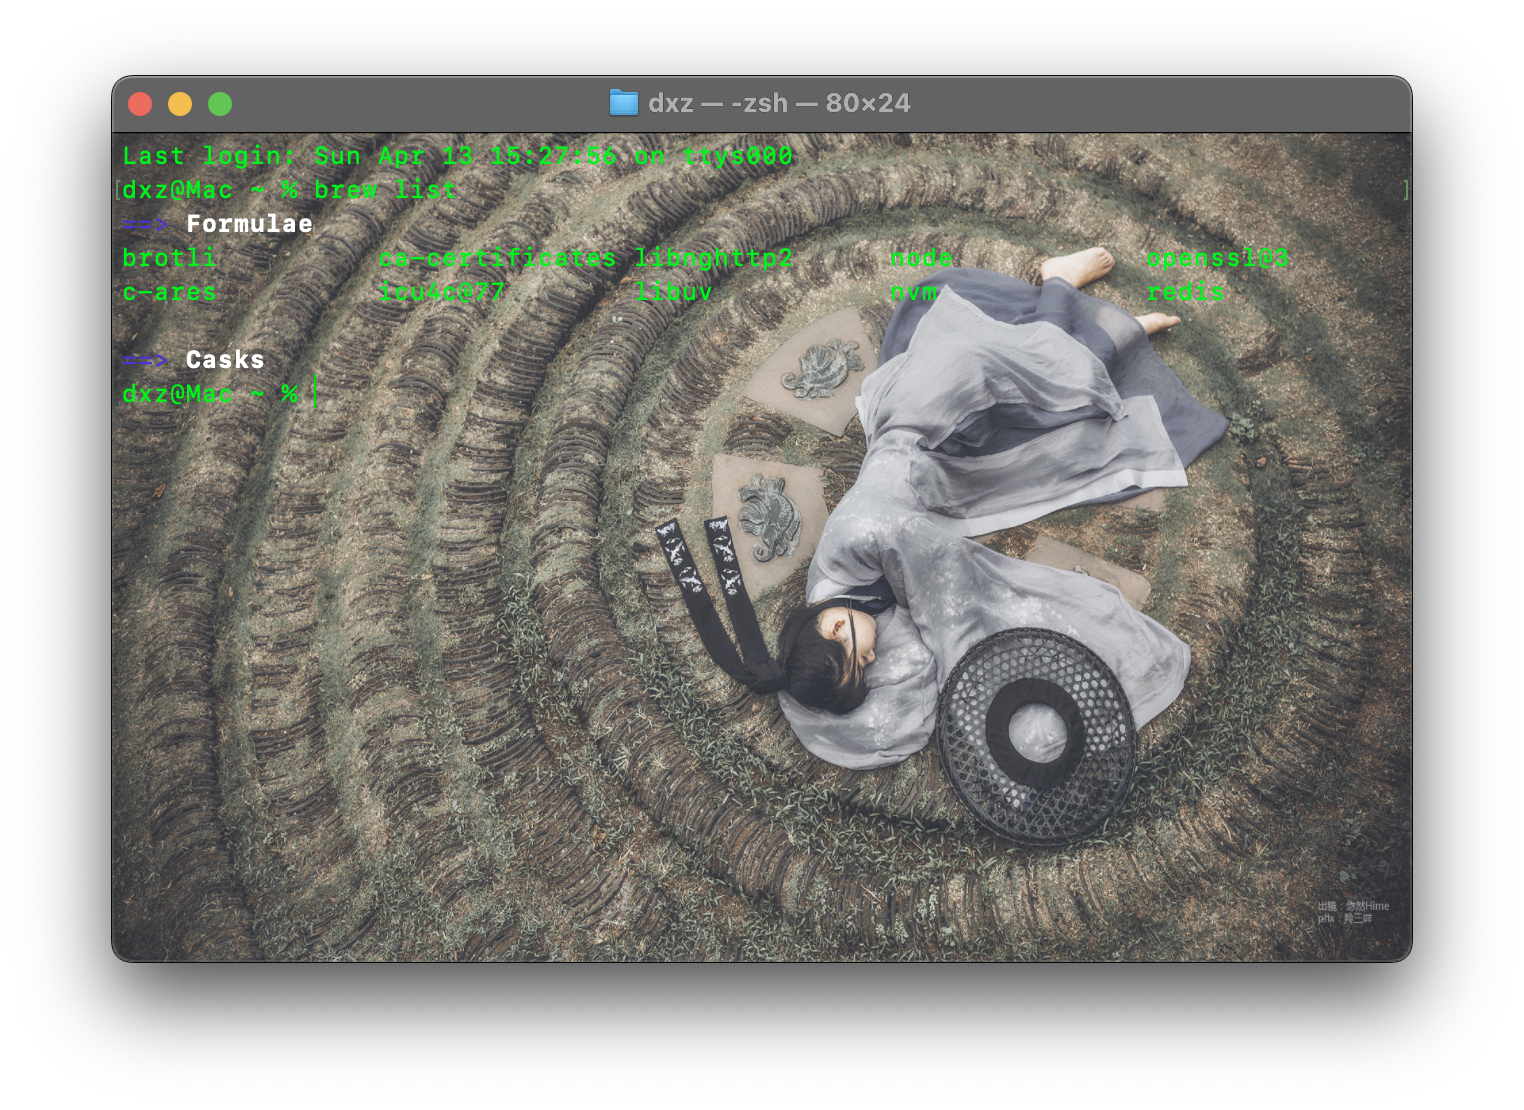Click the "Casks" heading
Image resolution: width=1524 pixels, height=1110 pixels.
coord(225,360)
